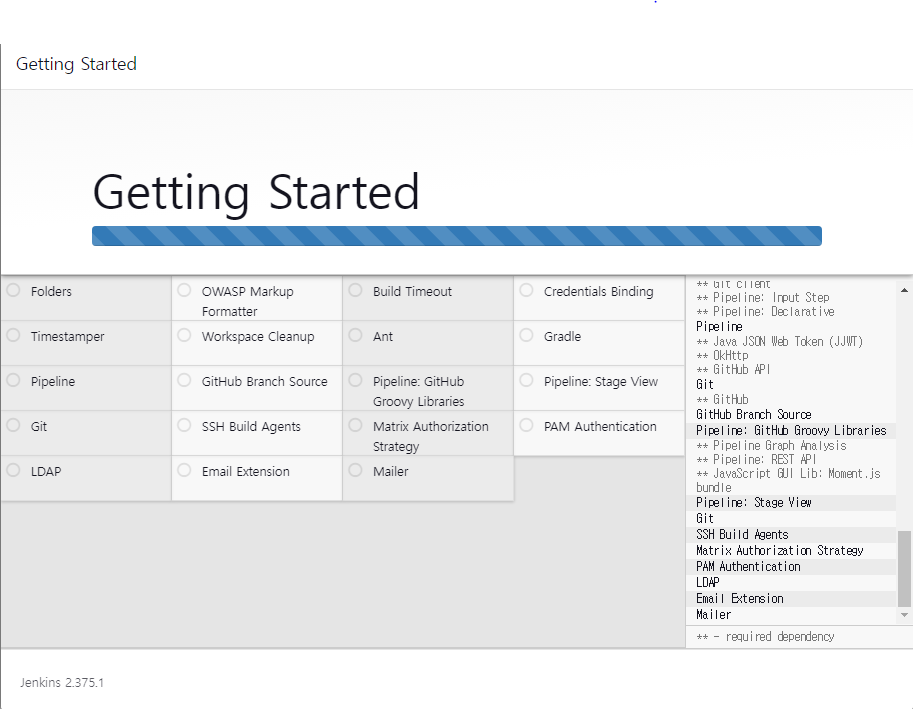Click the status circle beside Folders plugin
Image resolution: width=913 pixels, height=709 pixels.
click(13, 290)
